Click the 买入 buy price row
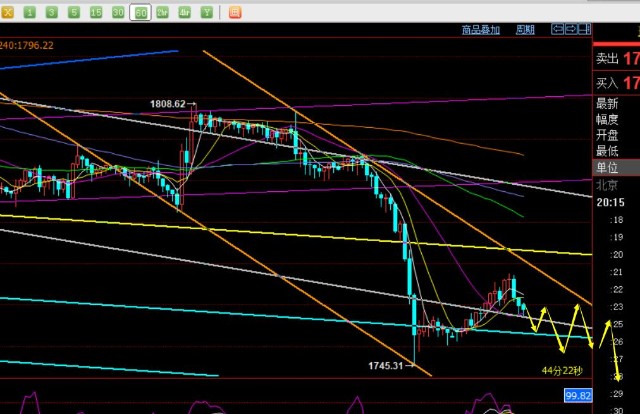The height and width of the screenshot is (414, 640). 616,82
